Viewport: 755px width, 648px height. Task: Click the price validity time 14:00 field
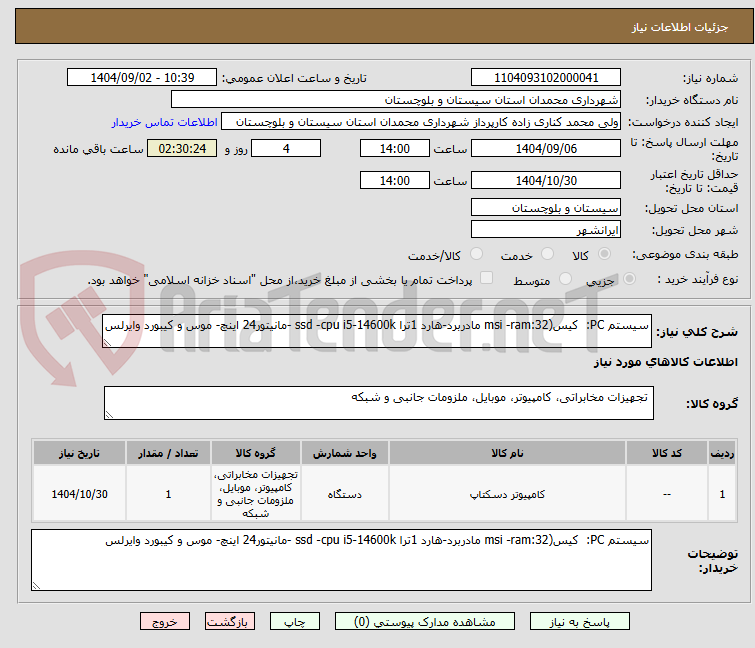tap(395, 180)
